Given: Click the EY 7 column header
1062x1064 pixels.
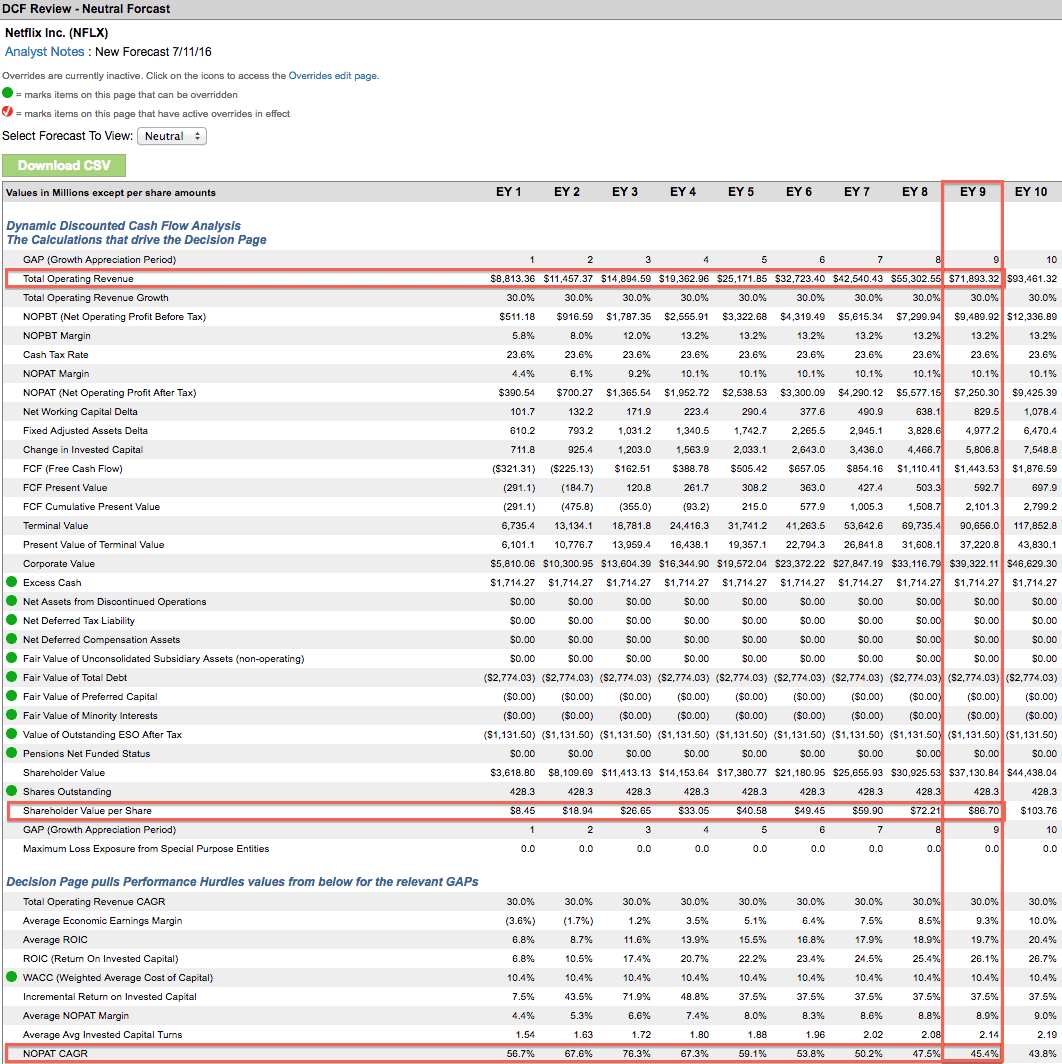Looking at the screenshot, I should pos(856,192).
